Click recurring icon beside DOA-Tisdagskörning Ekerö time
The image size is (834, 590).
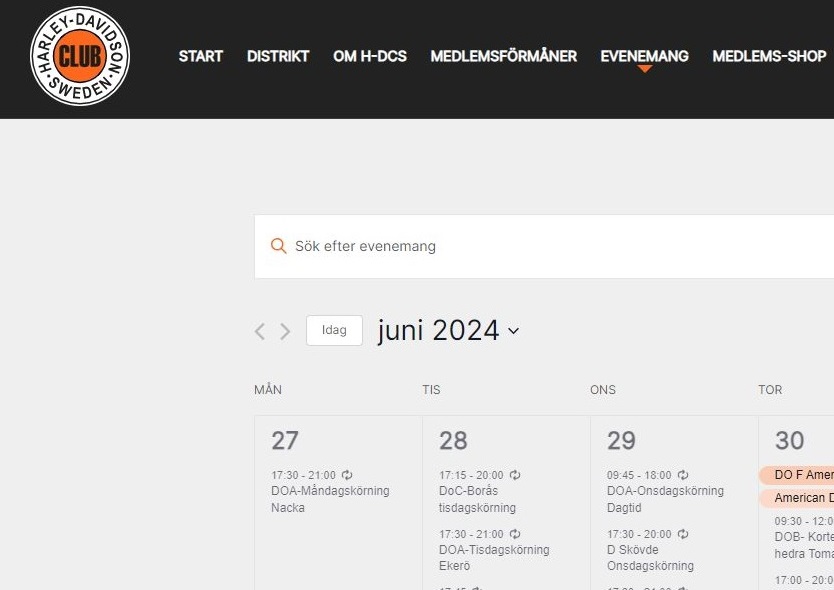tap(515, 534)
